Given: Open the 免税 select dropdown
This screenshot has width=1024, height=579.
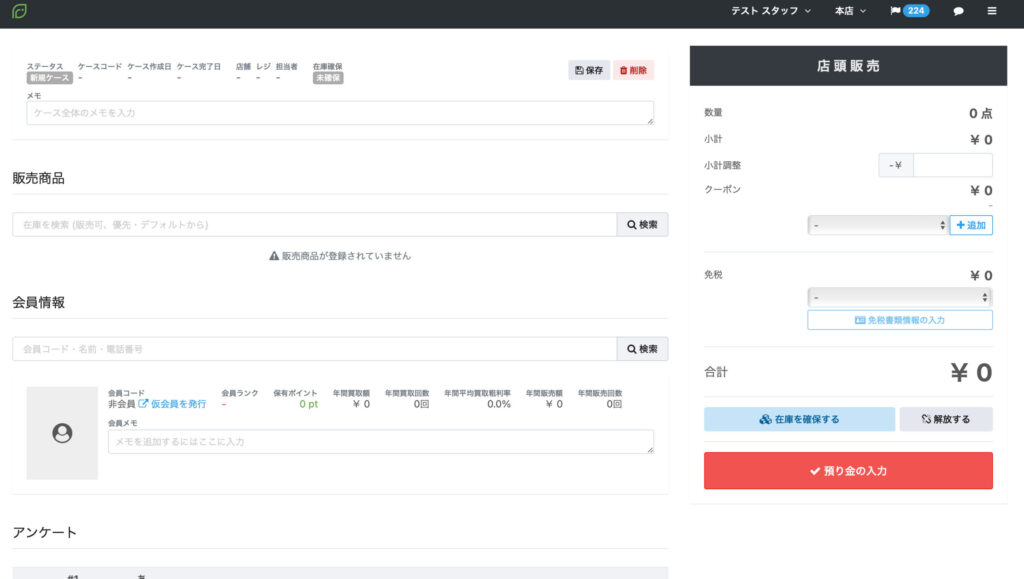Looking at the screenshot, I should [899, 297].
